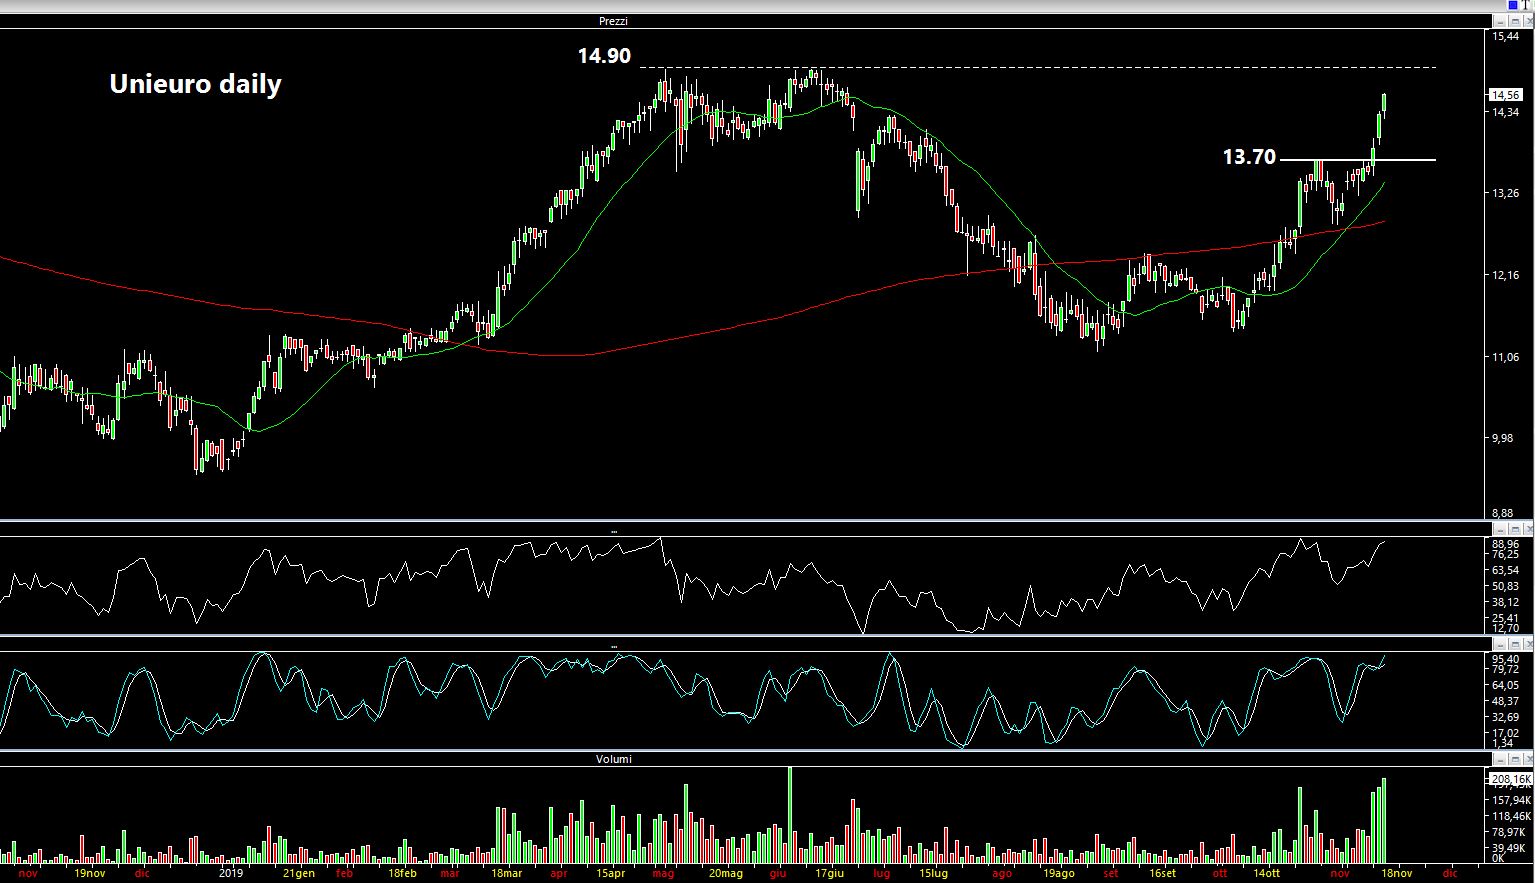Click the 11,06 price axis value
This screenshot has width=1535, height=883.
coord(1506,357)
